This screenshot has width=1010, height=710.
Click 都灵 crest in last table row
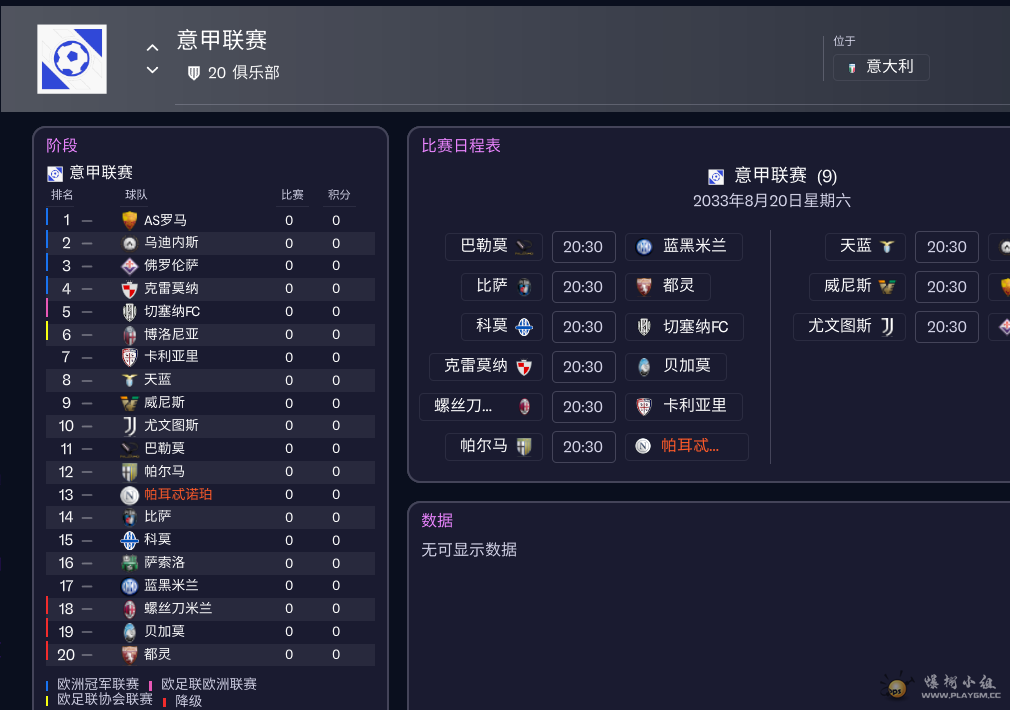tap(129, 654)
